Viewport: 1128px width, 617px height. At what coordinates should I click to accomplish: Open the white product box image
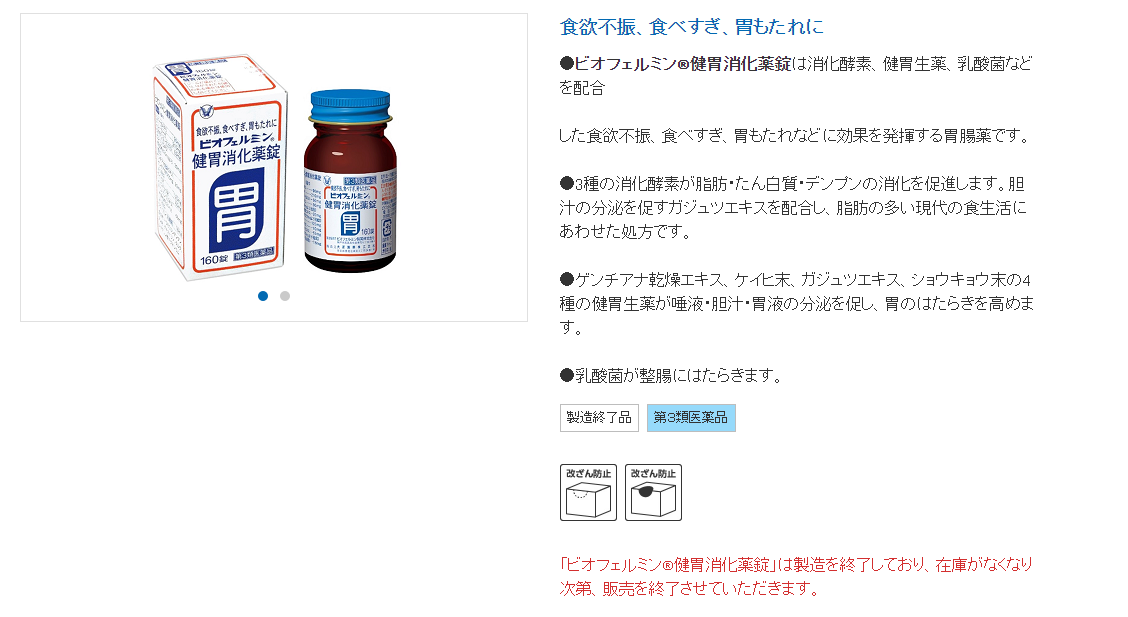click(x=221, y=167)
